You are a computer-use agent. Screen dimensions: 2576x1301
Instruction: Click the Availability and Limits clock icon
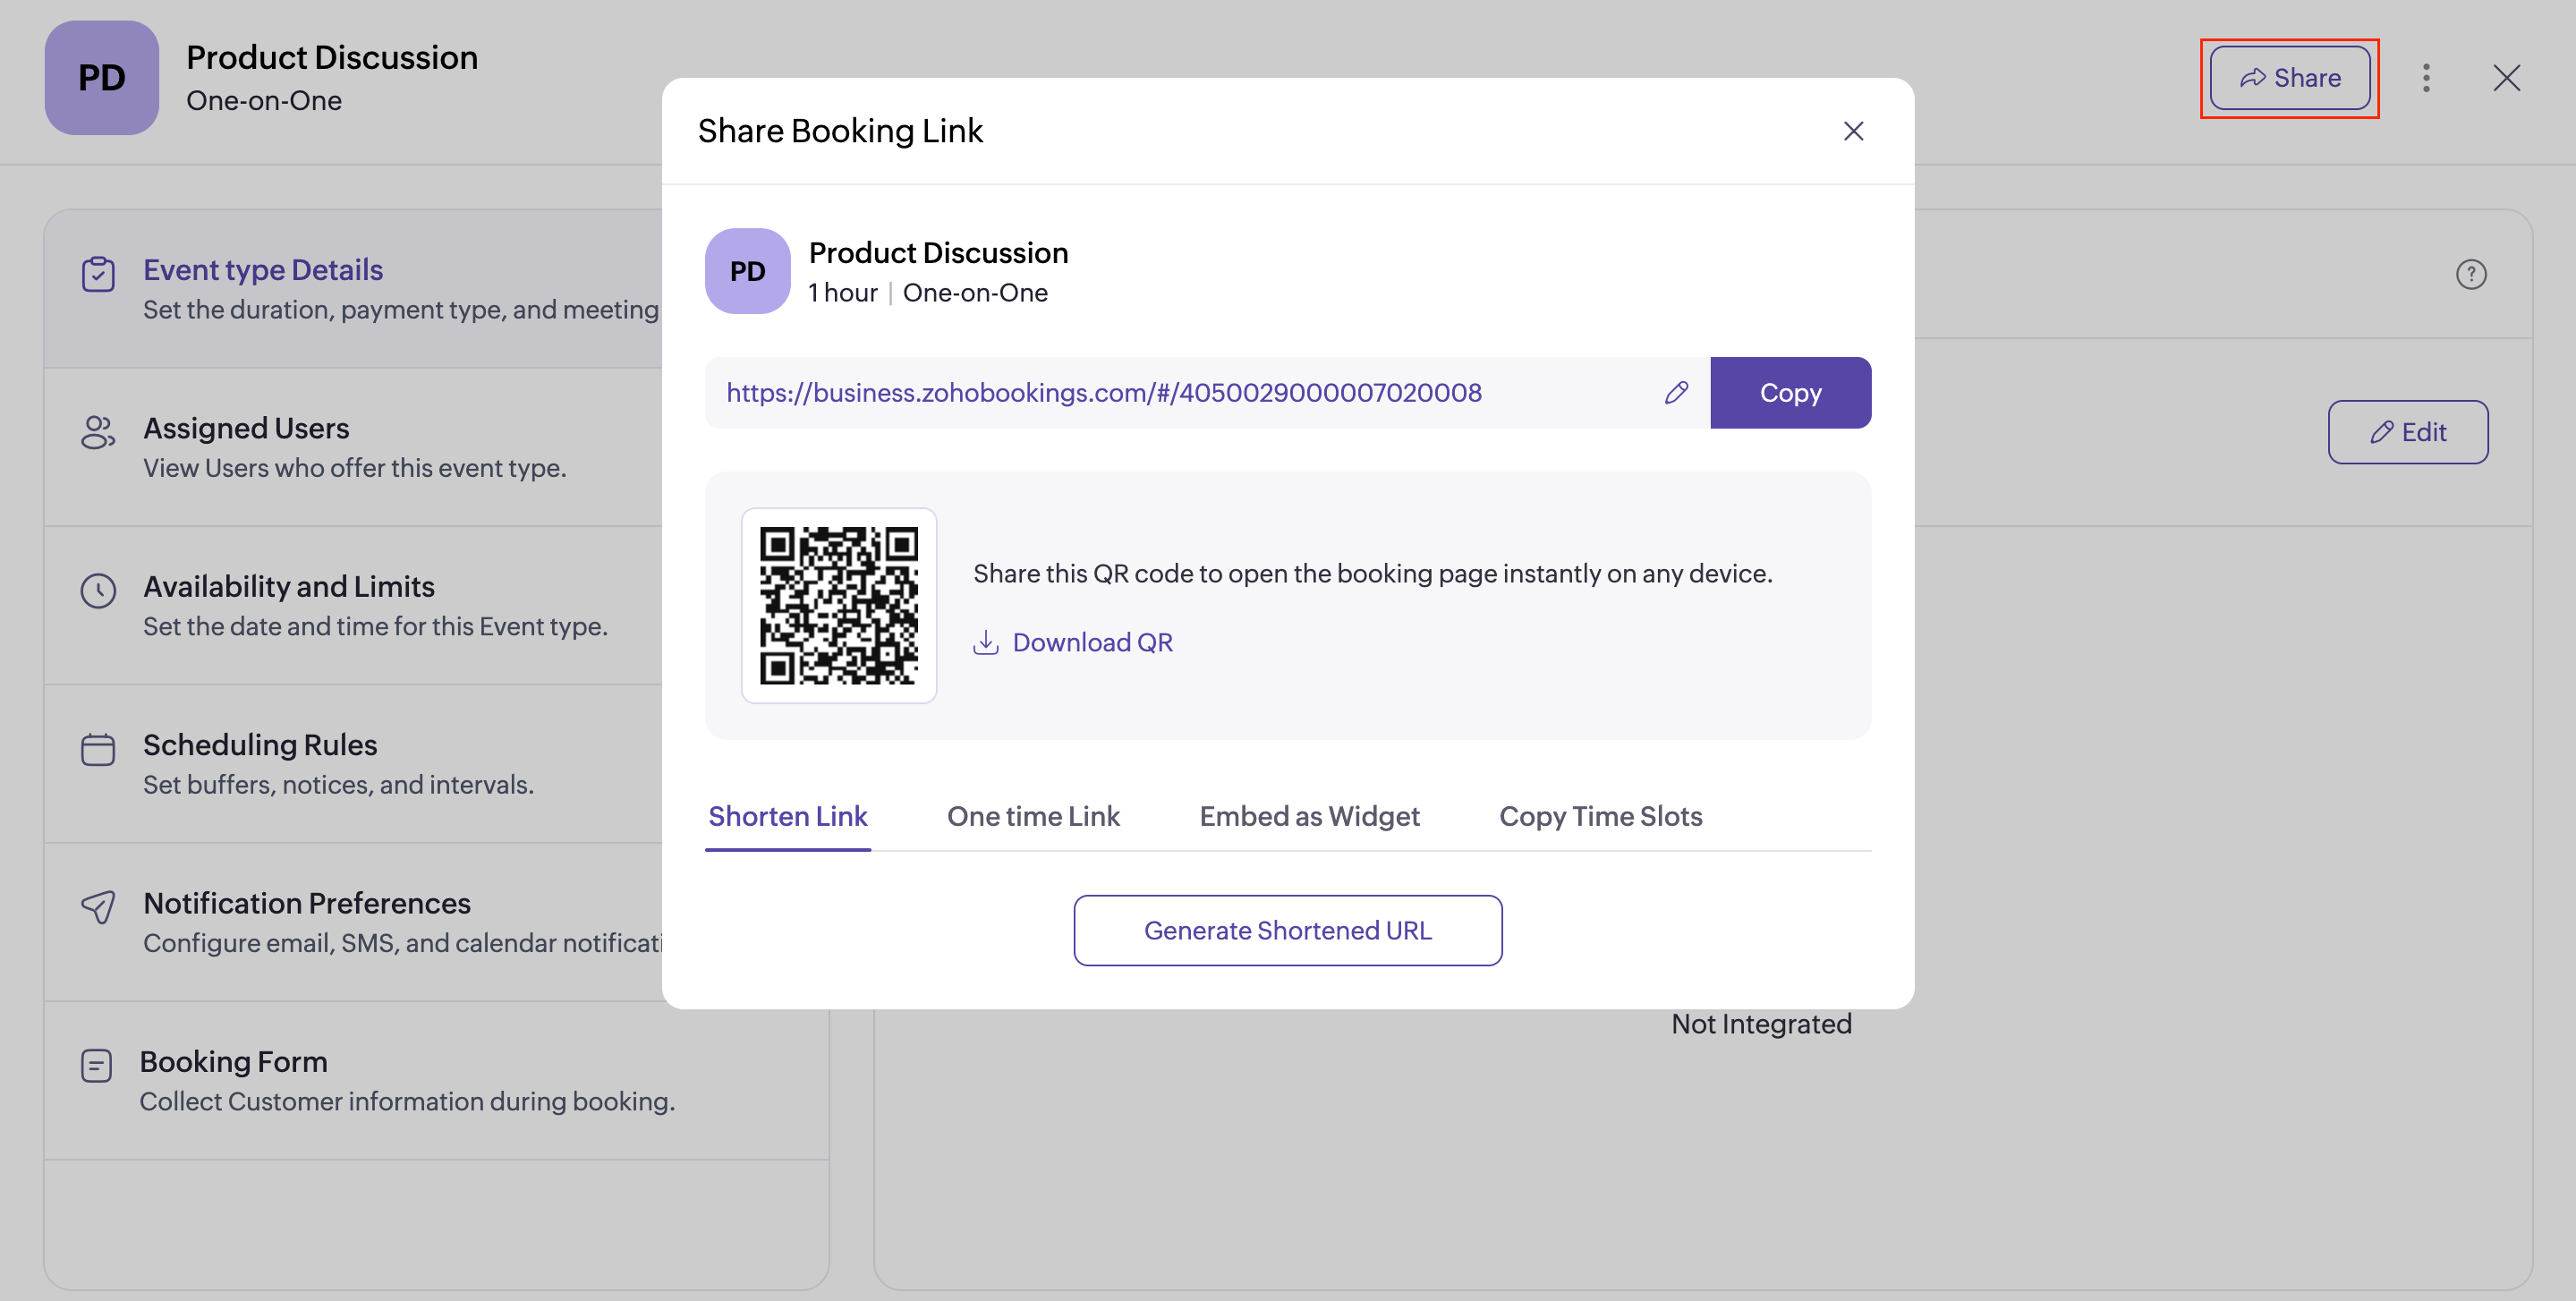[98, 590]
